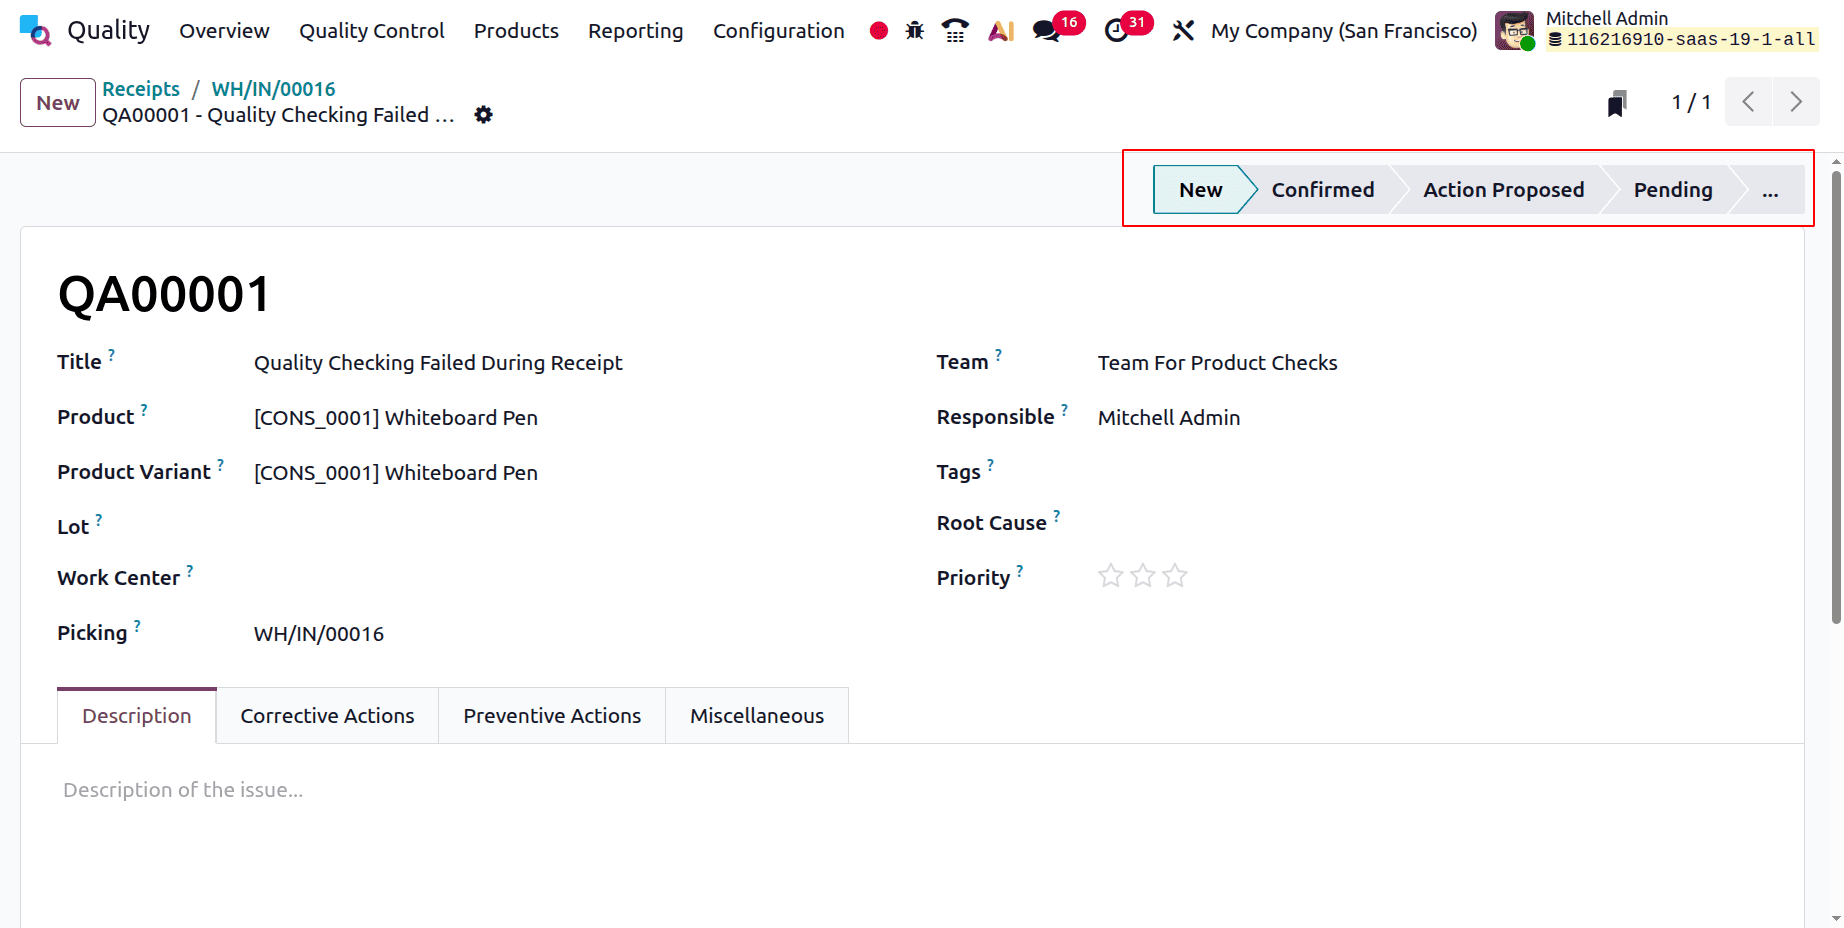1844x928 pixels.
Task: Open the Studio tools wrench icon
Action: [1183, 31]
